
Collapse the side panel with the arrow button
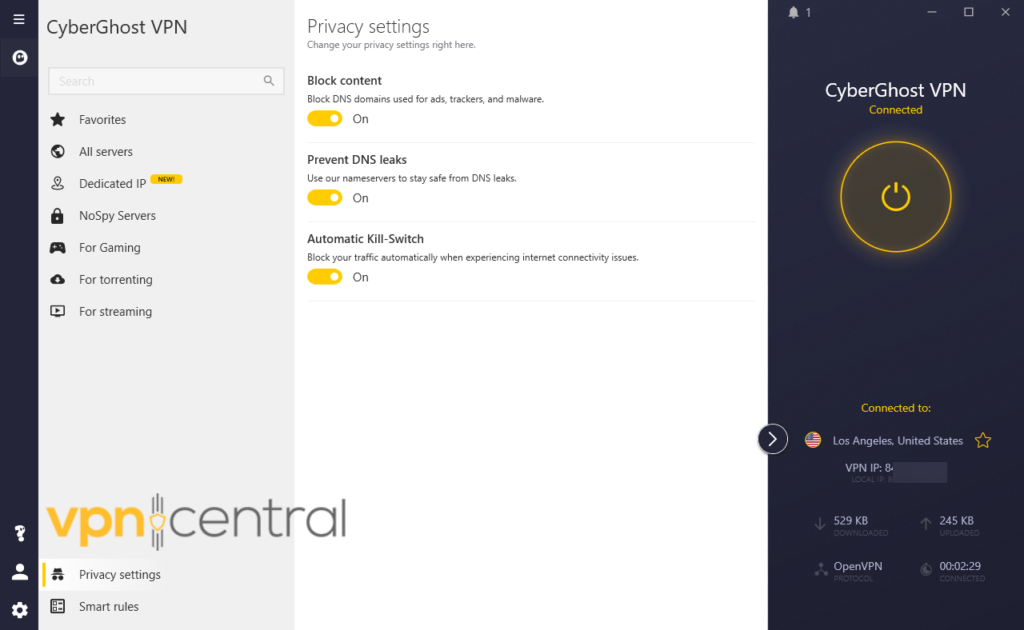[x=772, y=439]
